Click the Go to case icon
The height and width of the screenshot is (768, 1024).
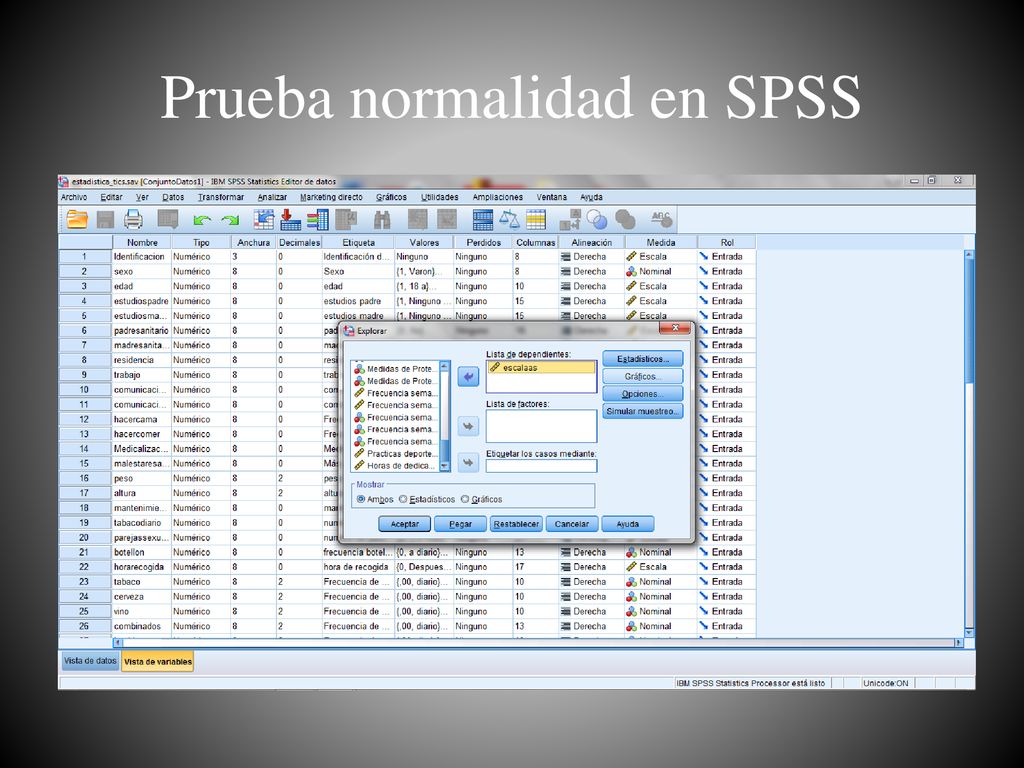pyautogui.click(x=264, y=219)
